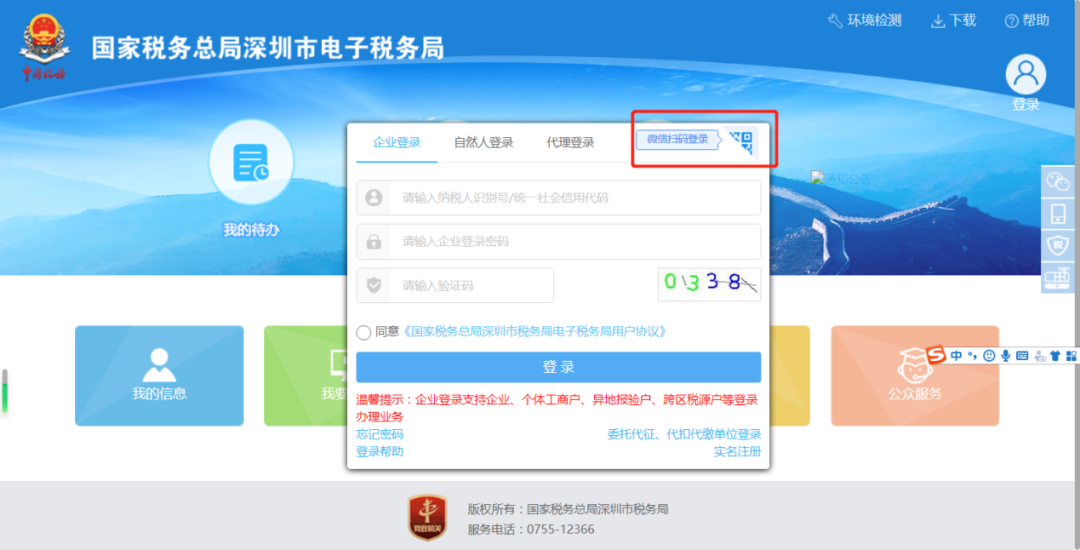Open the 电子税务局用户协议 link

[x=534, y=332]
